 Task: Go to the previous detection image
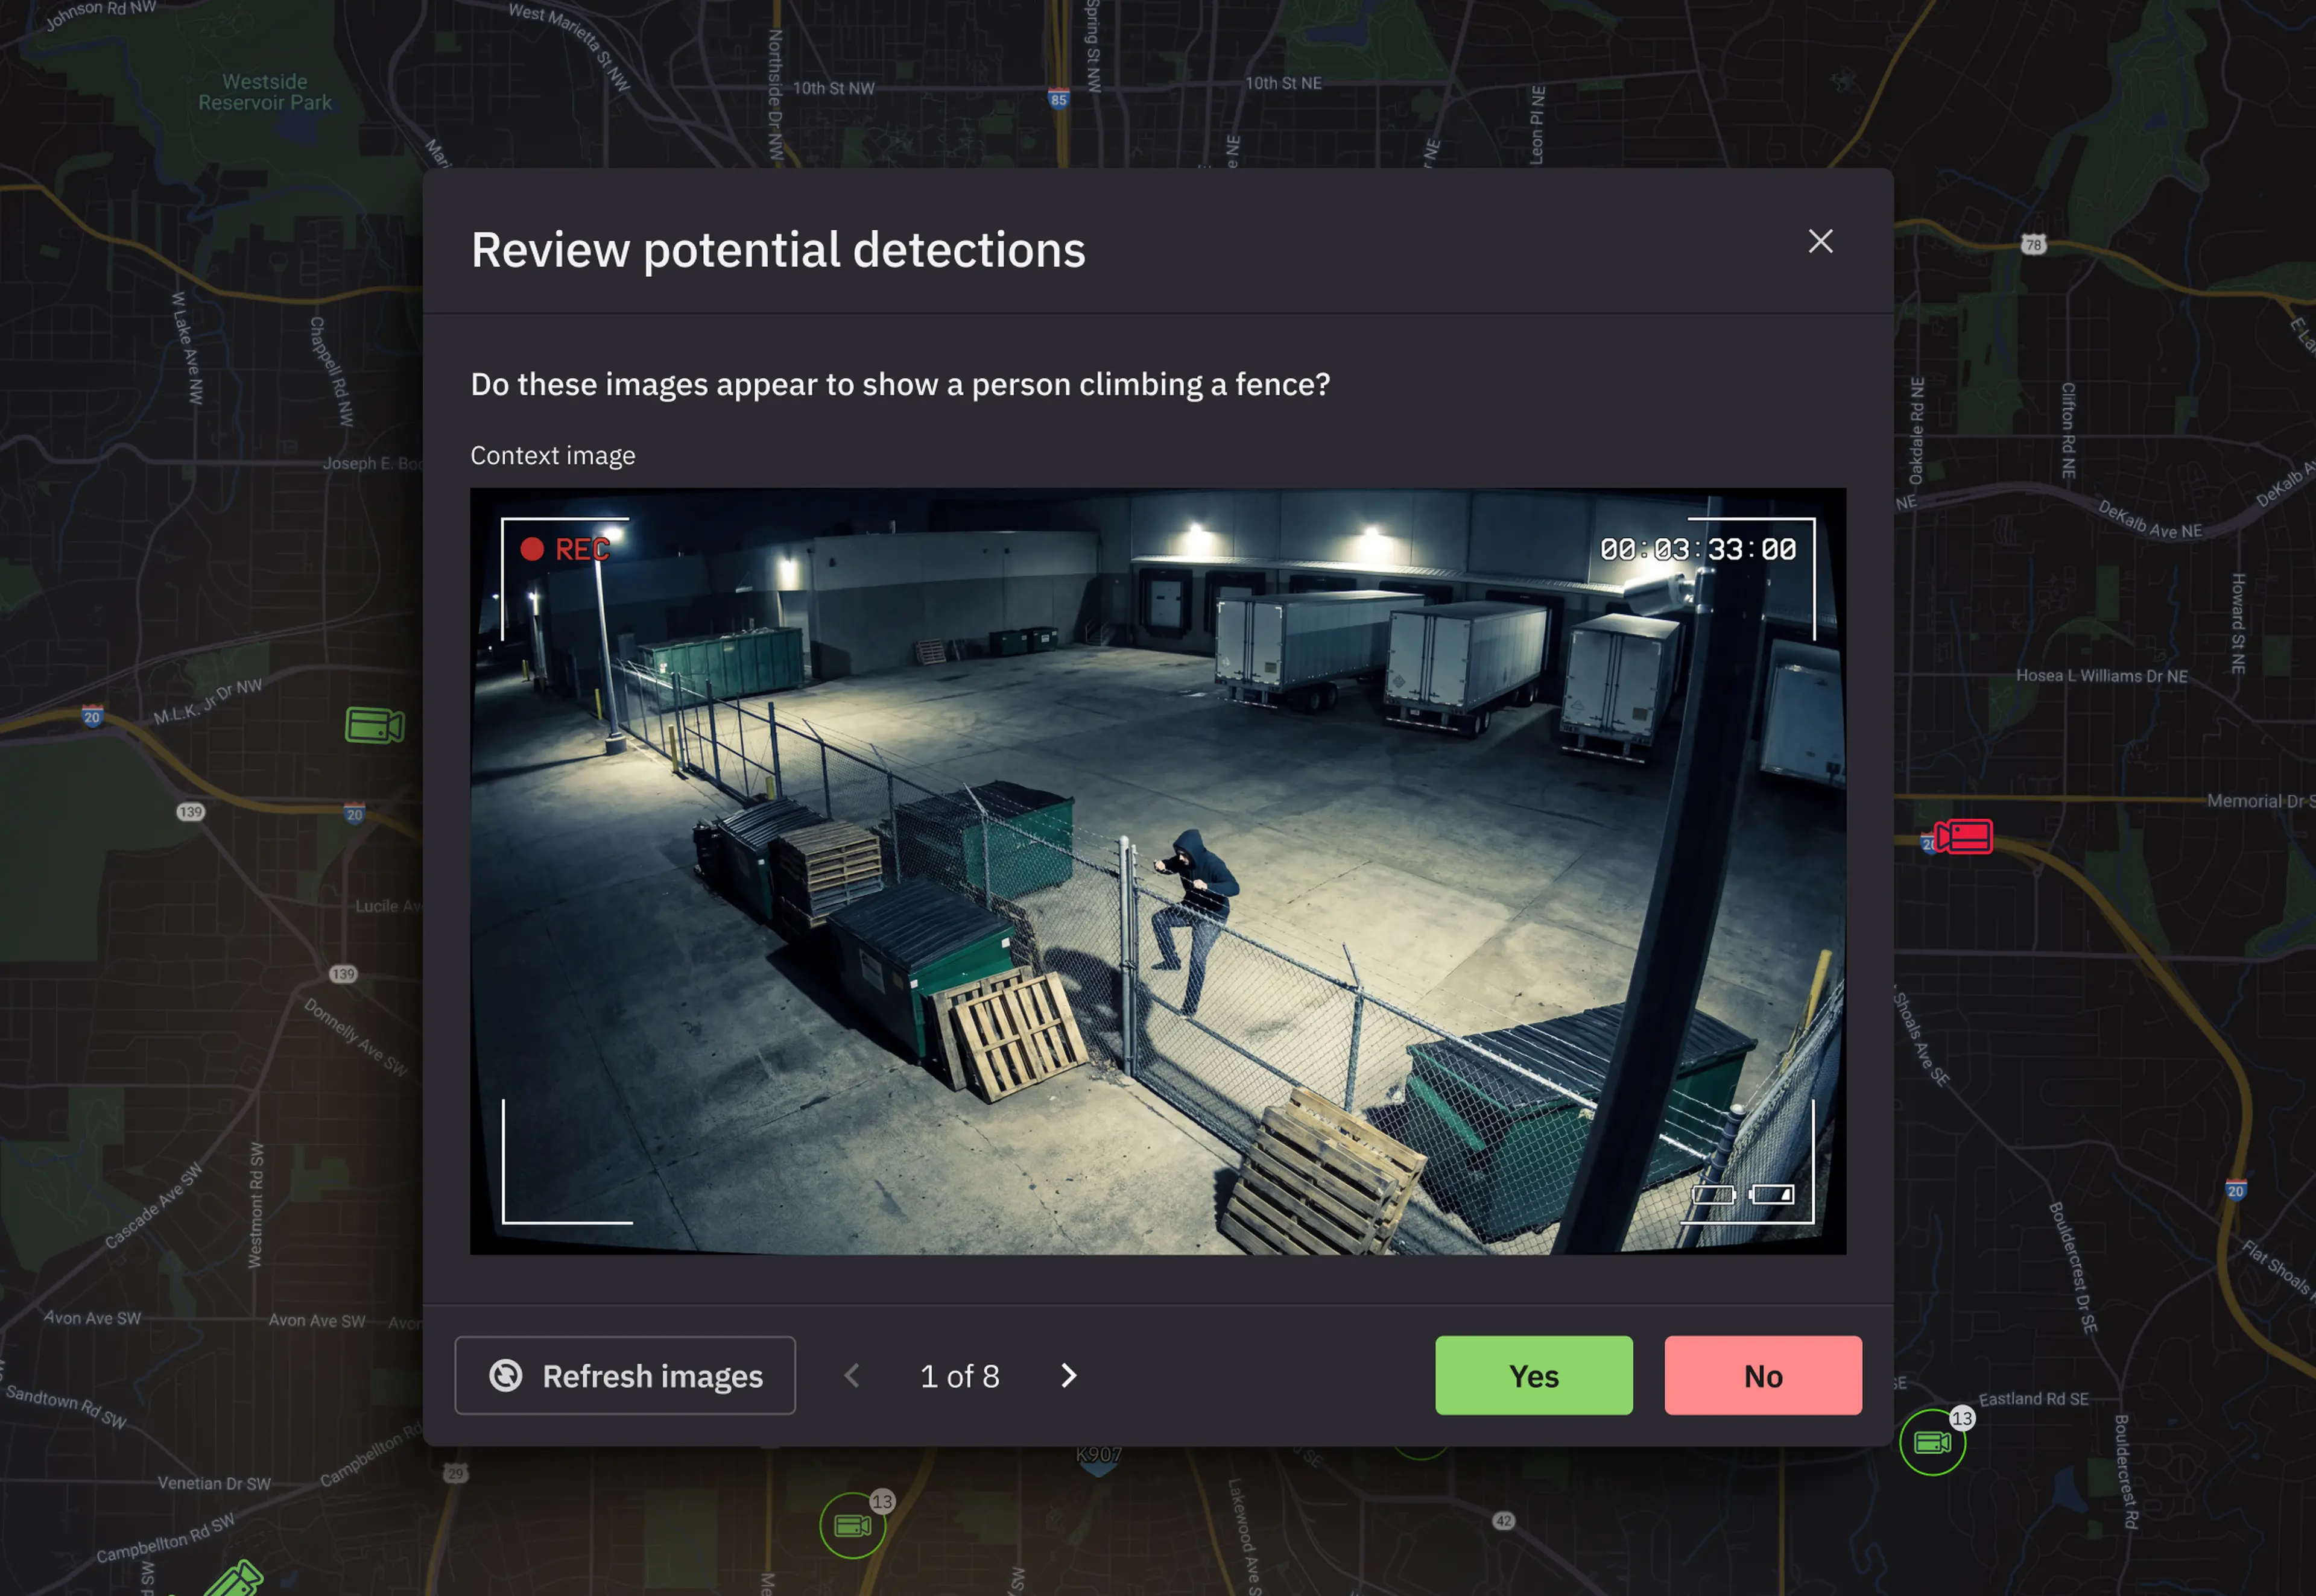[x=852, y=1376]
